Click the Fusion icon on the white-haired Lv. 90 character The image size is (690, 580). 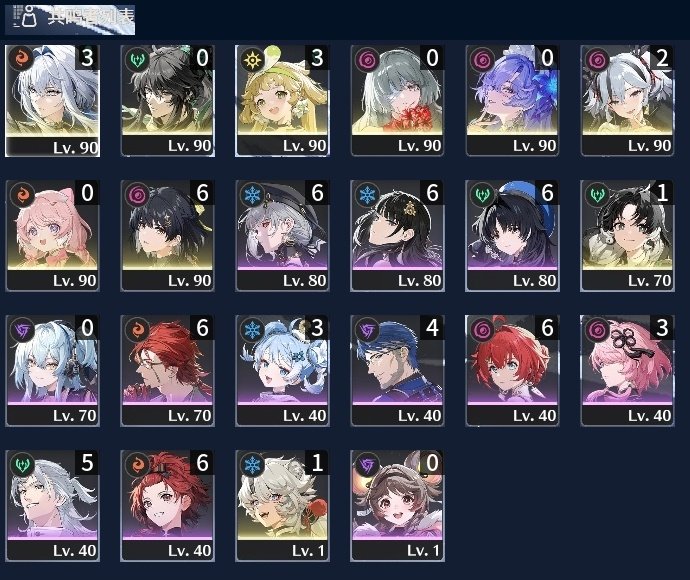22,59
